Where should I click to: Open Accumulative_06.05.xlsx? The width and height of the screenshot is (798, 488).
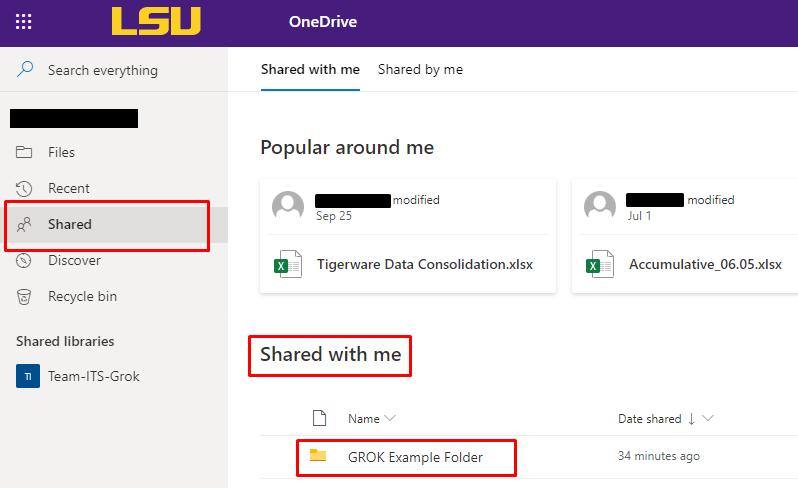pos(705,265)
